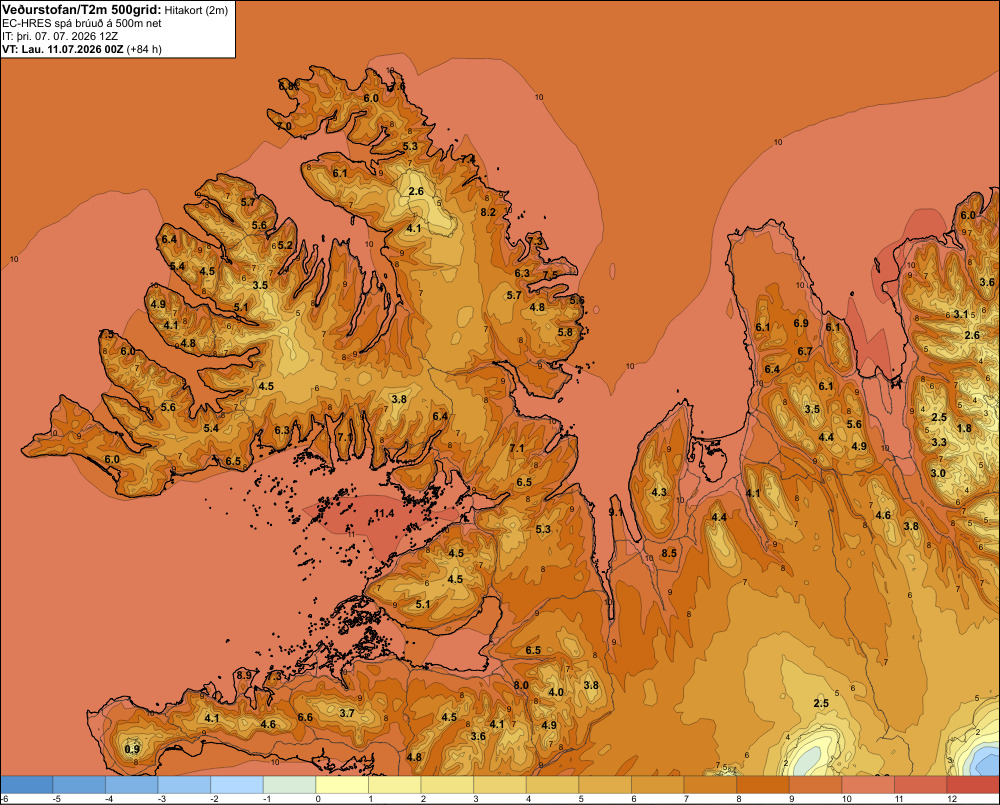Select the 9.1 temperature label
Screen dimensions: 1000x805
[616, 512]
